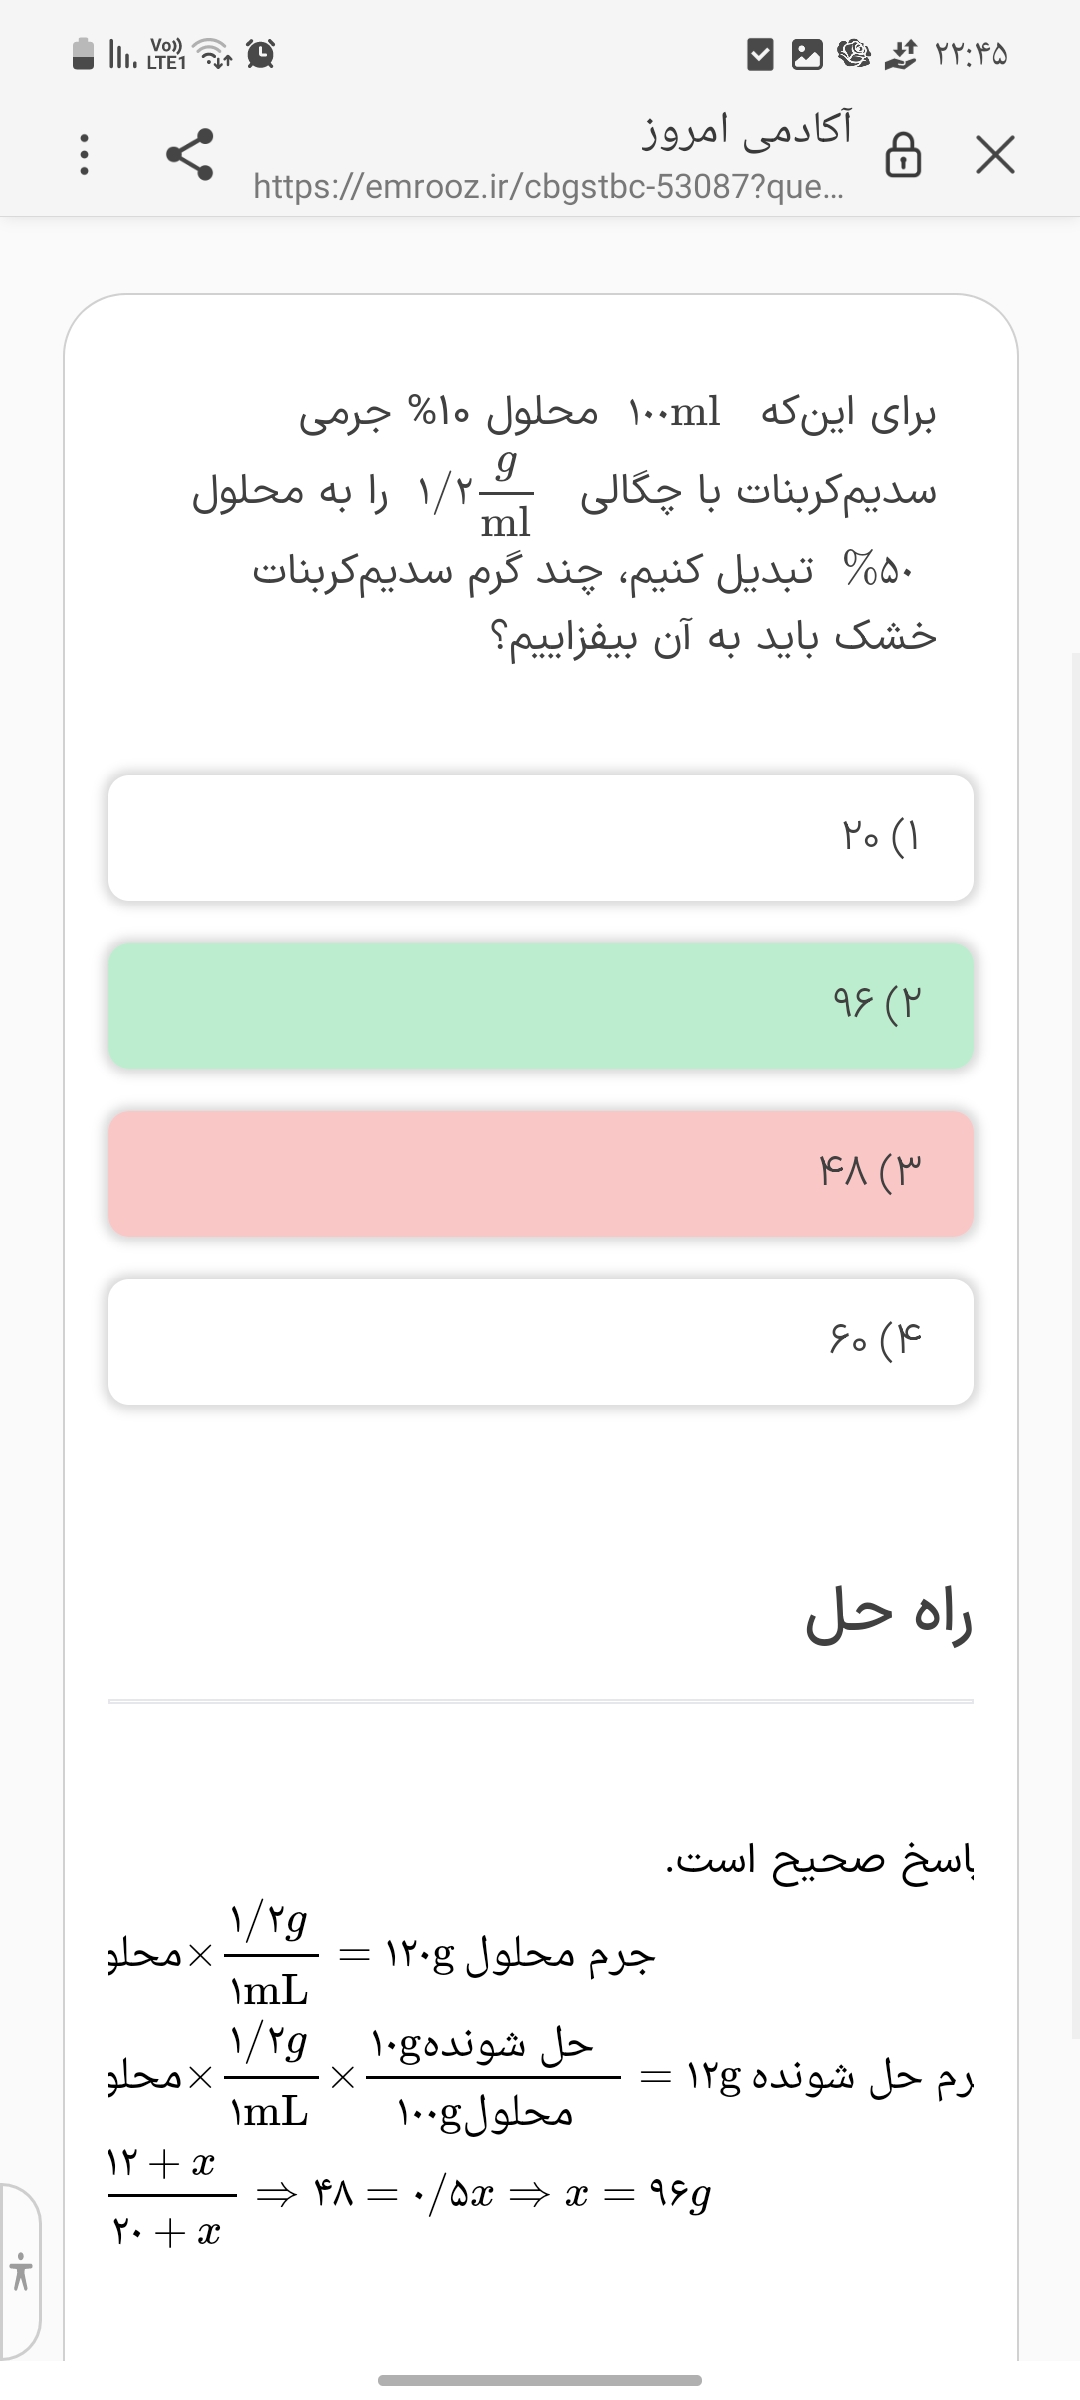
Task: Tap the battery status icon
Action: point(84,54)
